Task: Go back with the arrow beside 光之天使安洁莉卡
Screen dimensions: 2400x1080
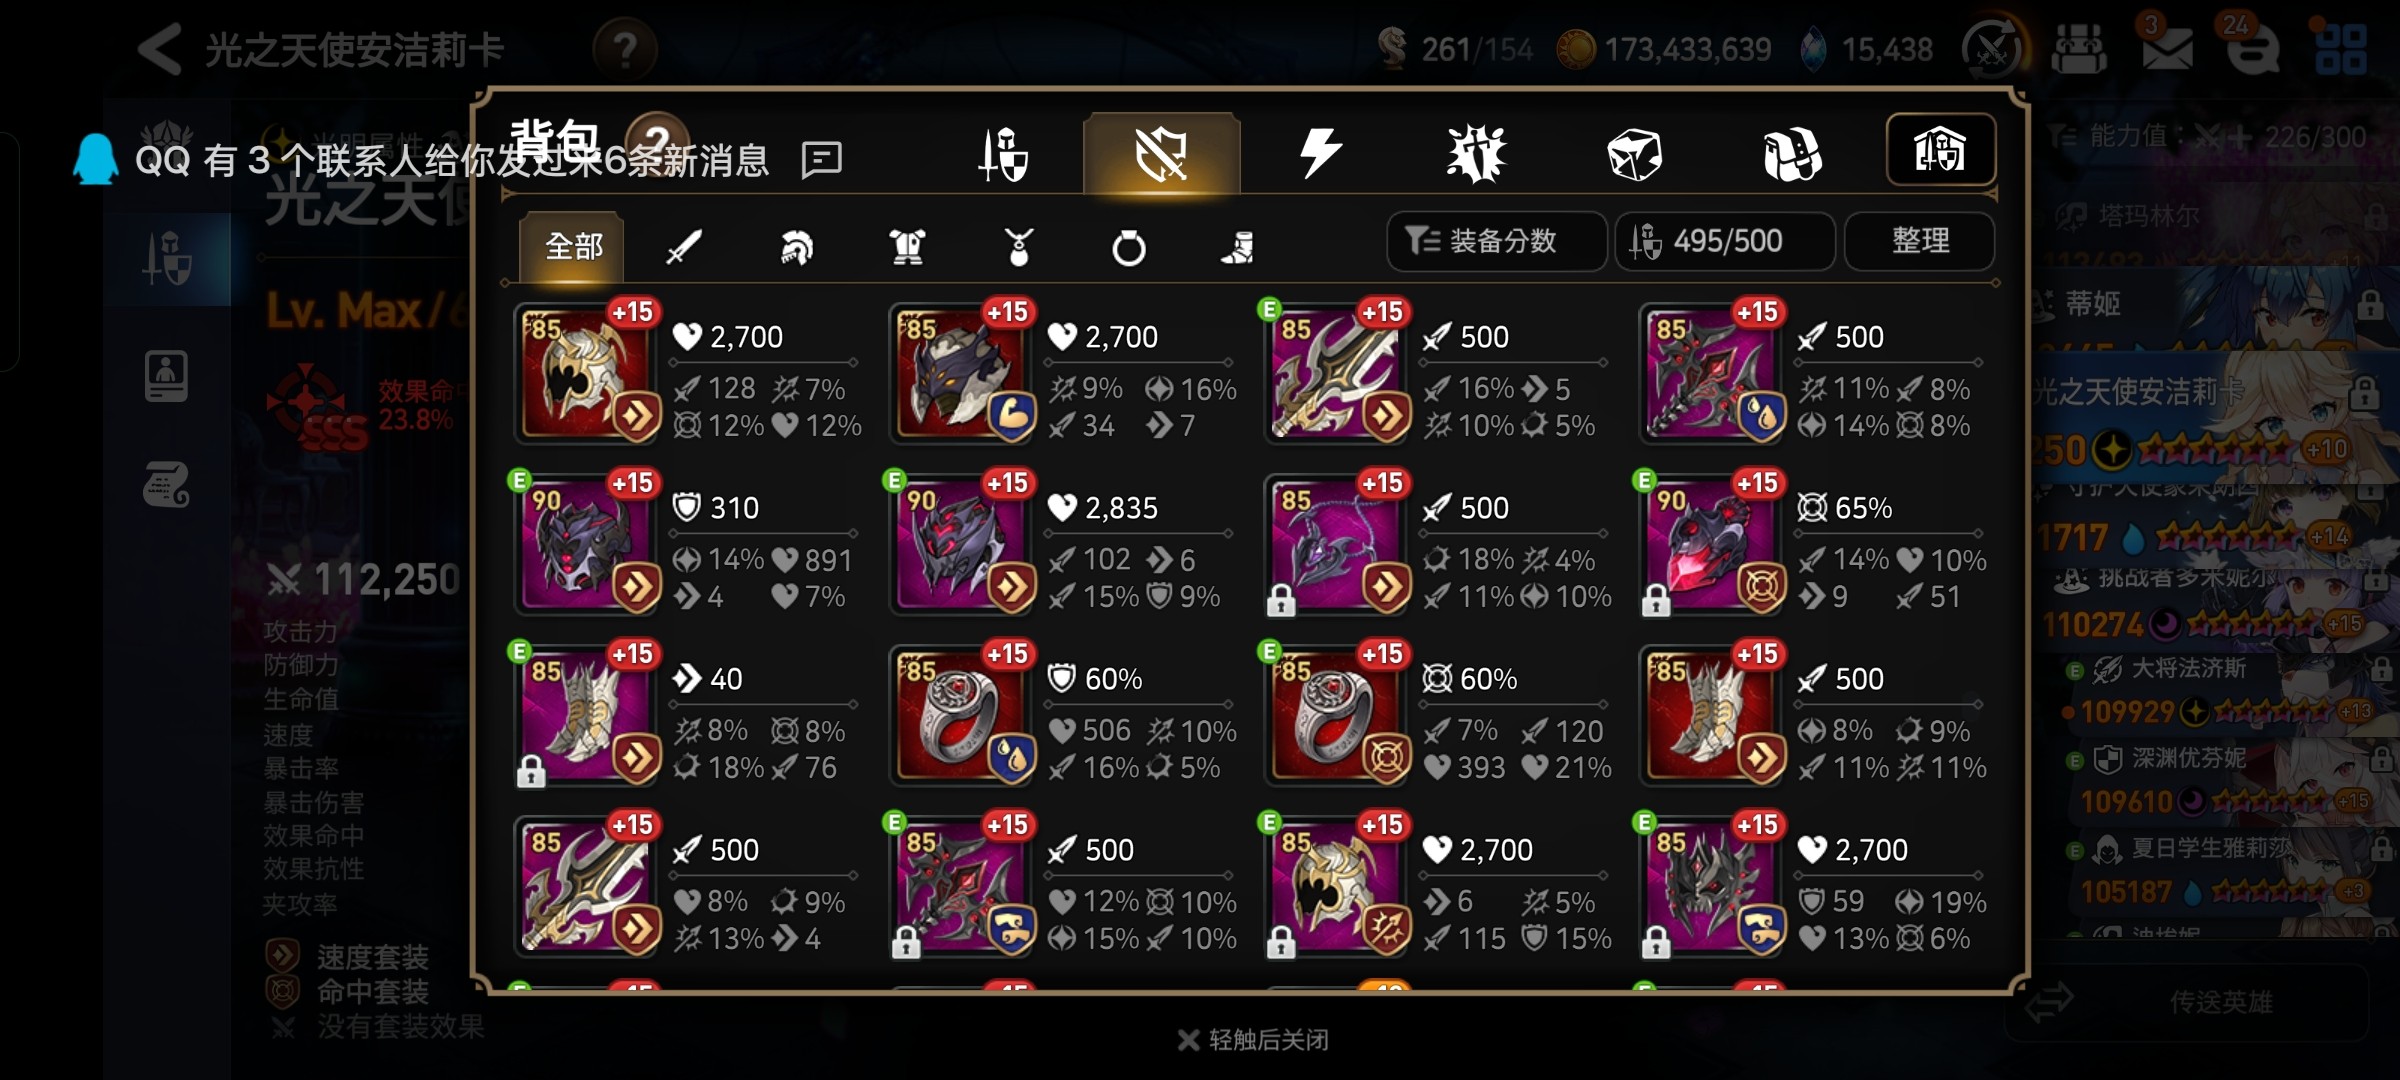Action: click(x=160, y=48)
